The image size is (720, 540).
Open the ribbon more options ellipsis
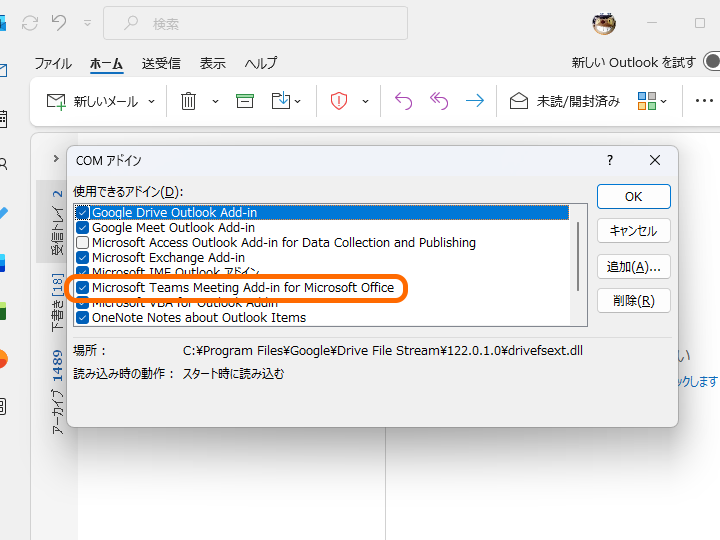[704, 101]
